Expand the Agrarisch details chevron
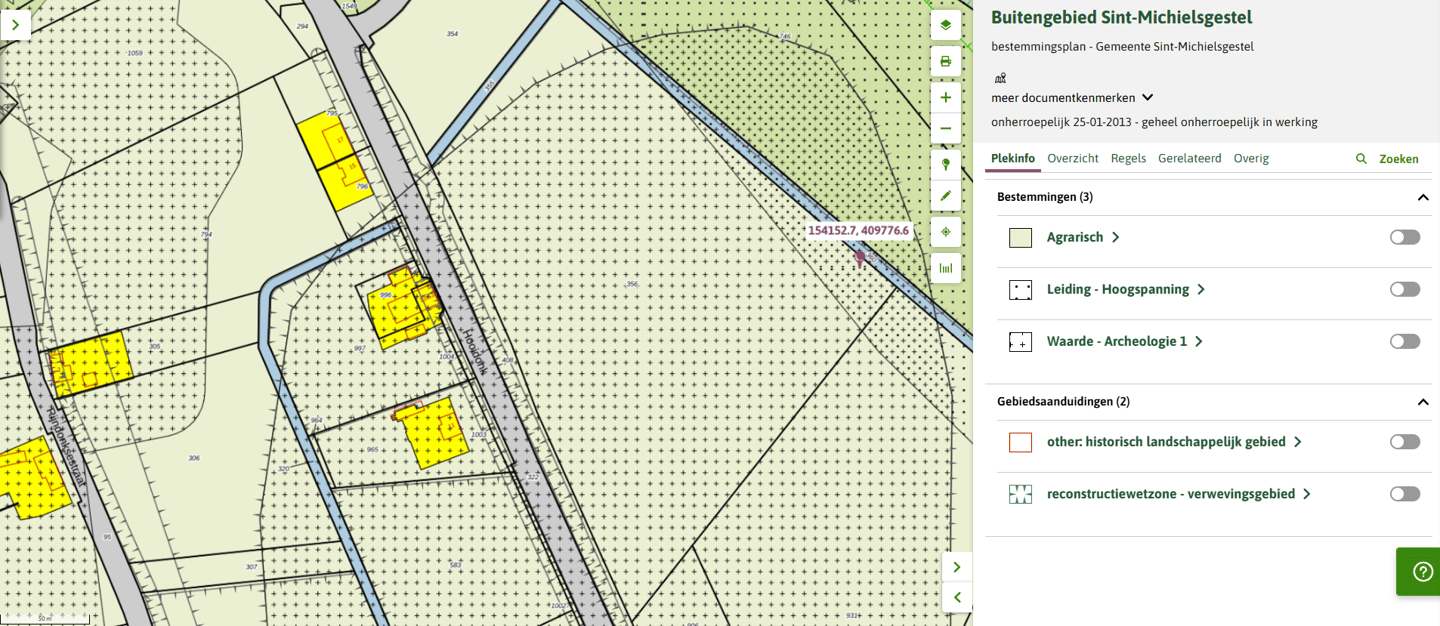Viewport: 1440px width, 626px height. tap(1116, 238)
